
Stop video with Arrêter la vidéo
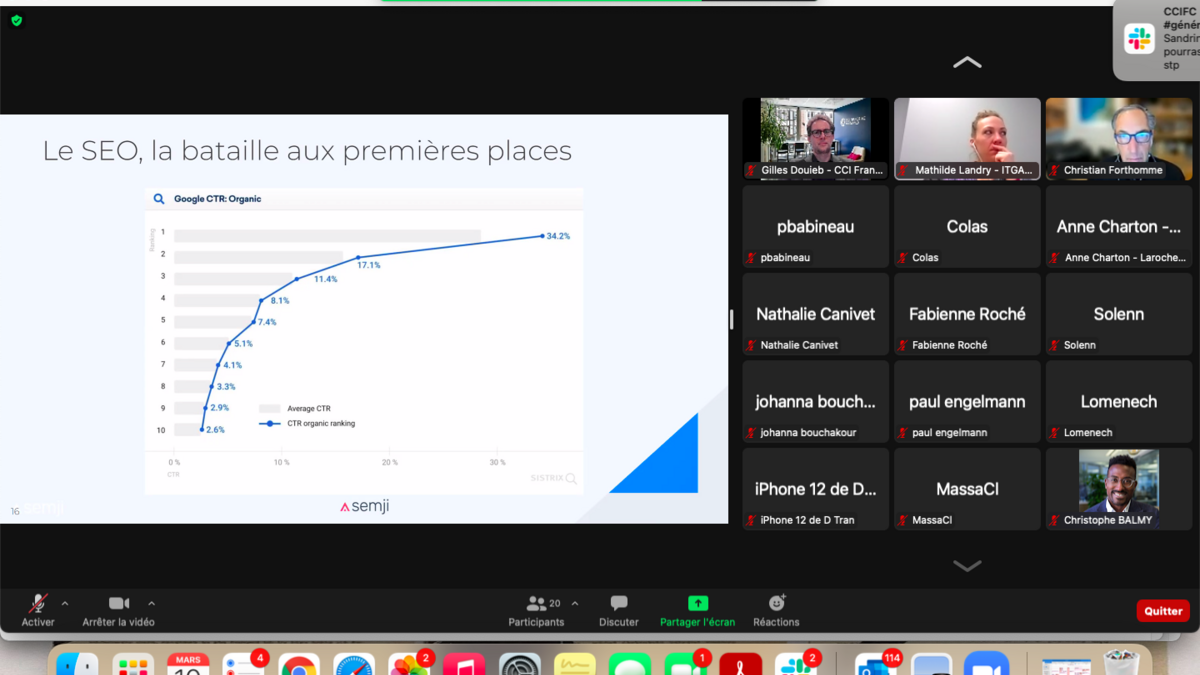[118, 610]
